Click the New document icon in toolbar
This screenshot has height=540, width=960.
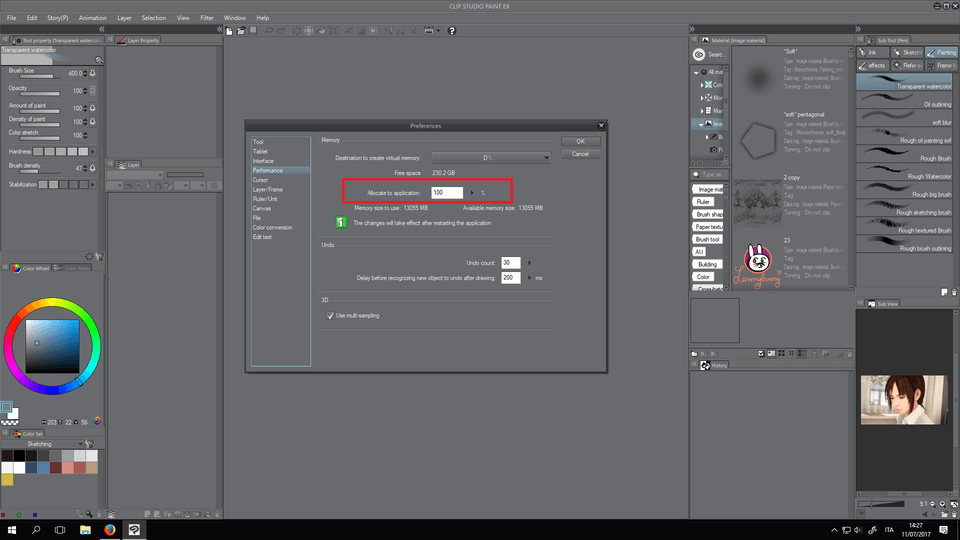click(x=229, y=31)
